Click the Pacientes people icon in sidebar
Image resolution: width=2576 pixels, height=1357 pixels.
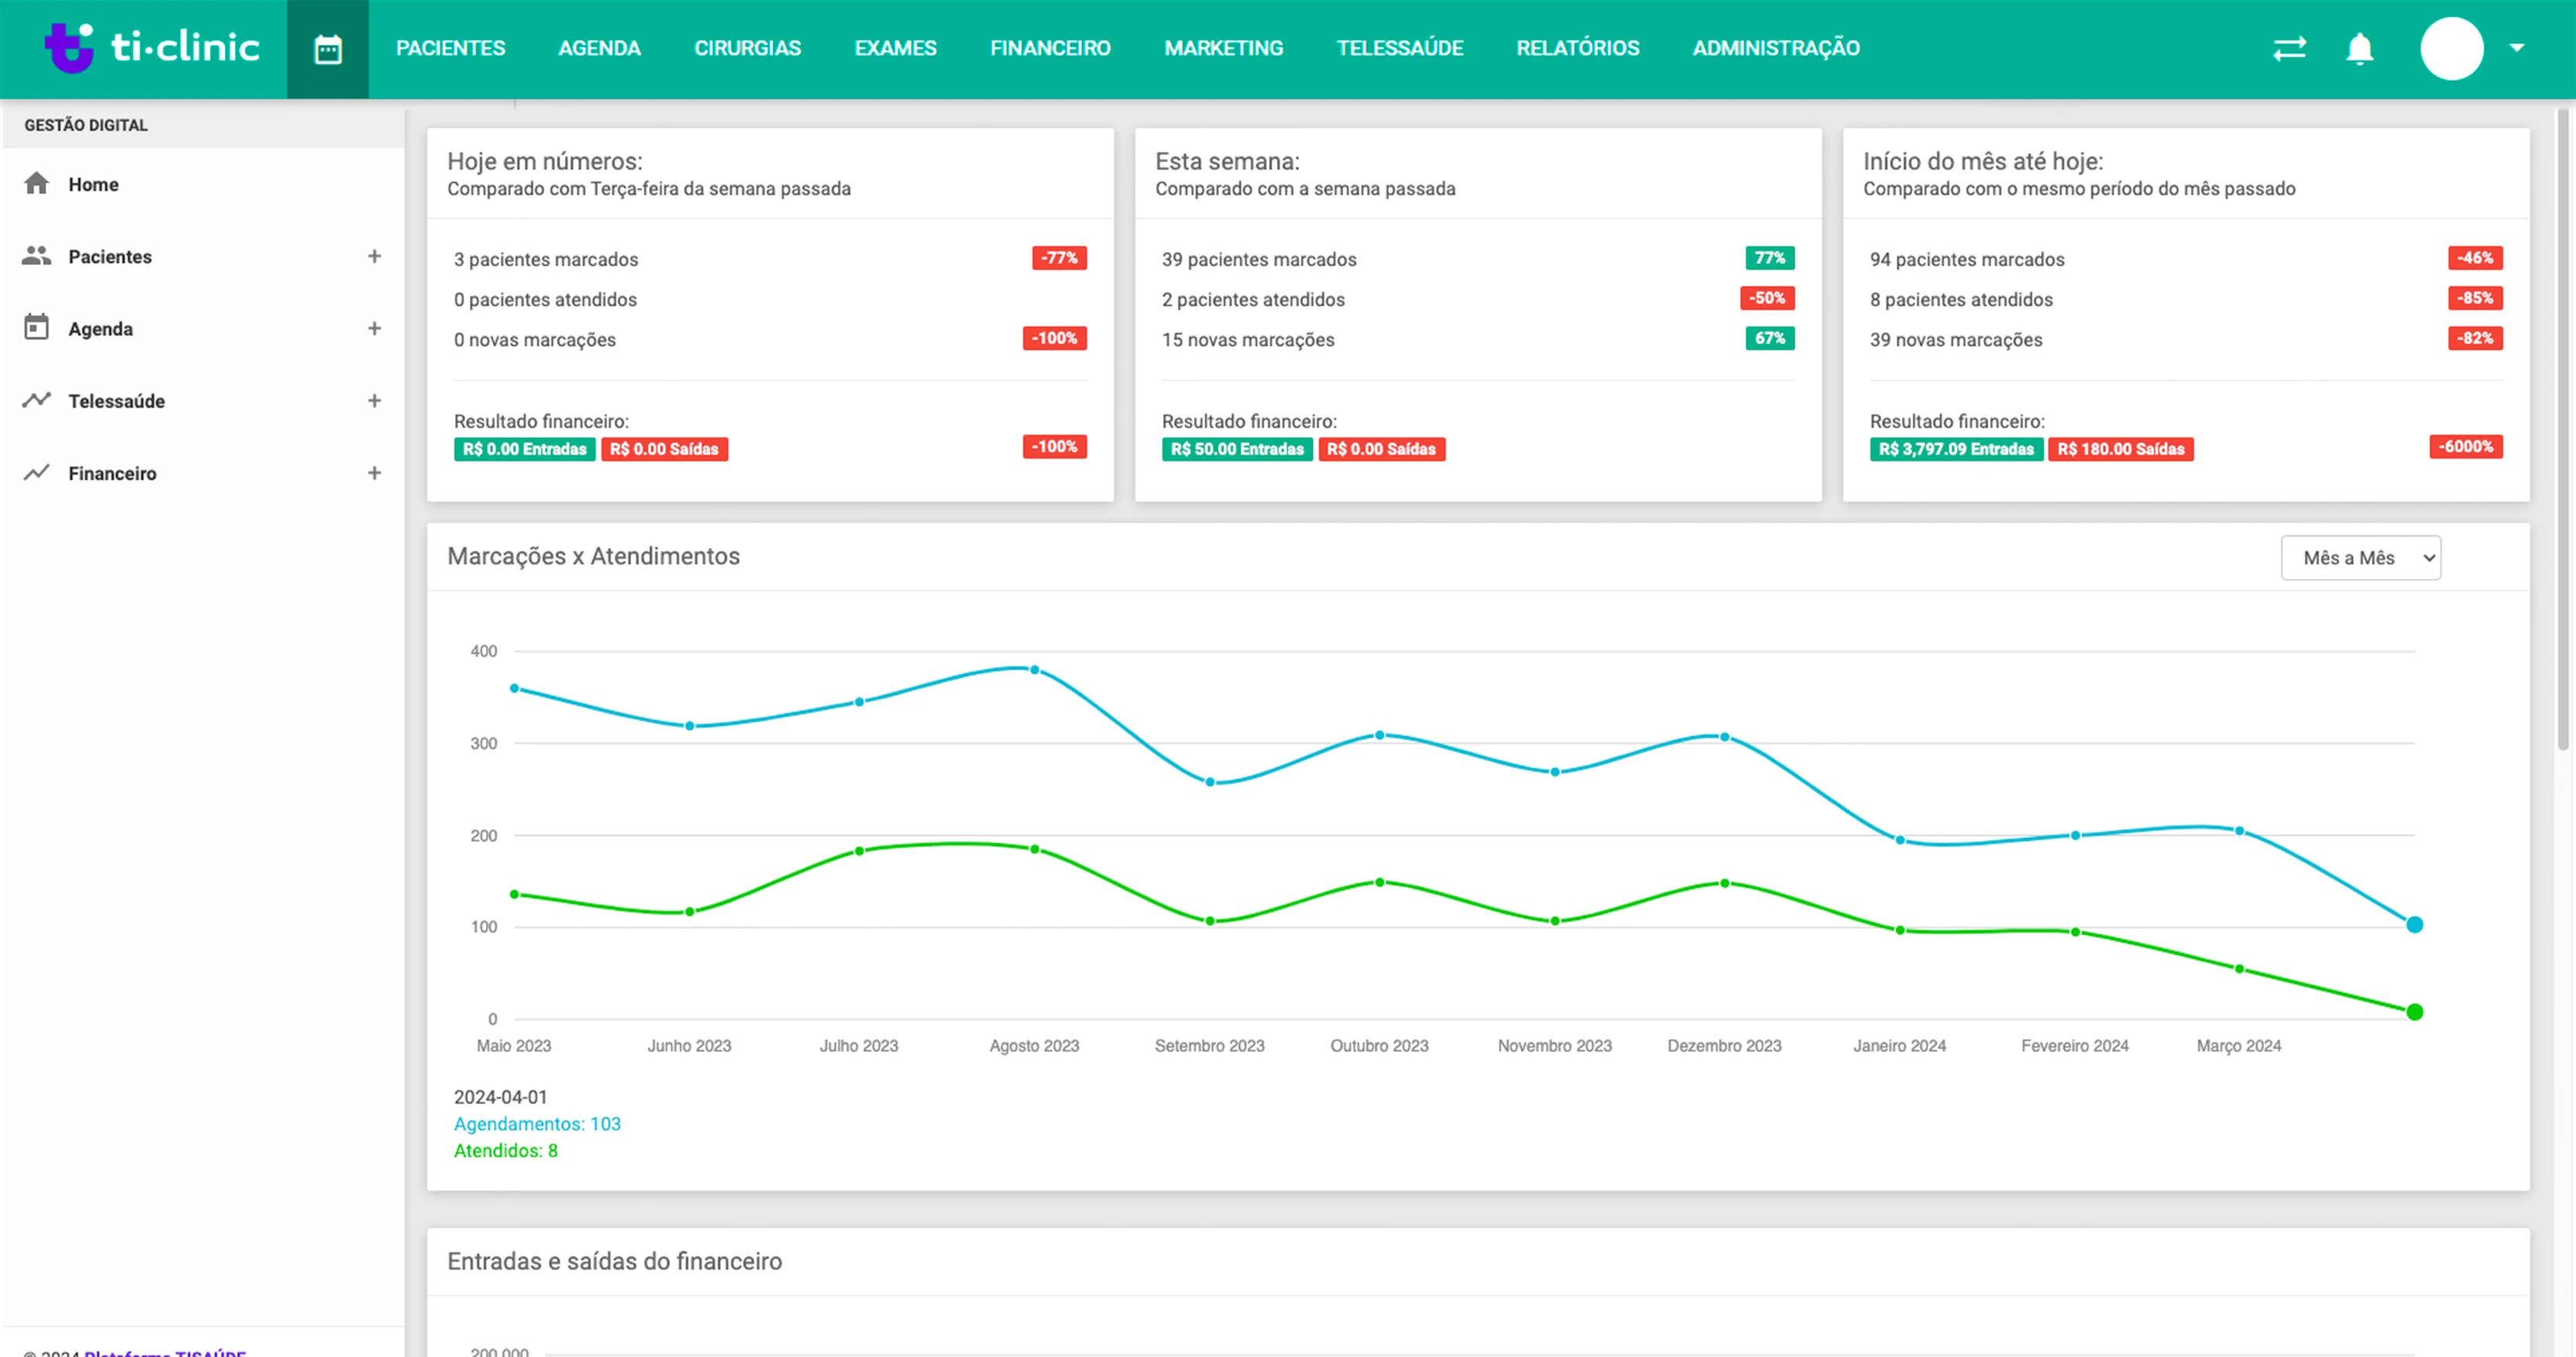click(x=37, y=256)
